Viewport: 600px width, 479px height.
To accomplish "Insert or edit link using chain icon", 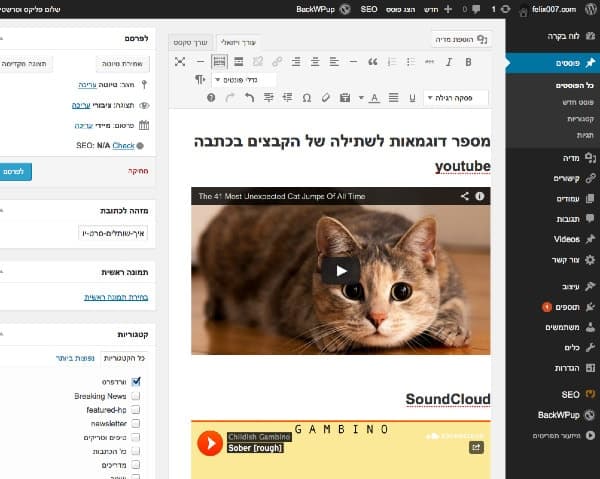I will [x=277, y=62].
